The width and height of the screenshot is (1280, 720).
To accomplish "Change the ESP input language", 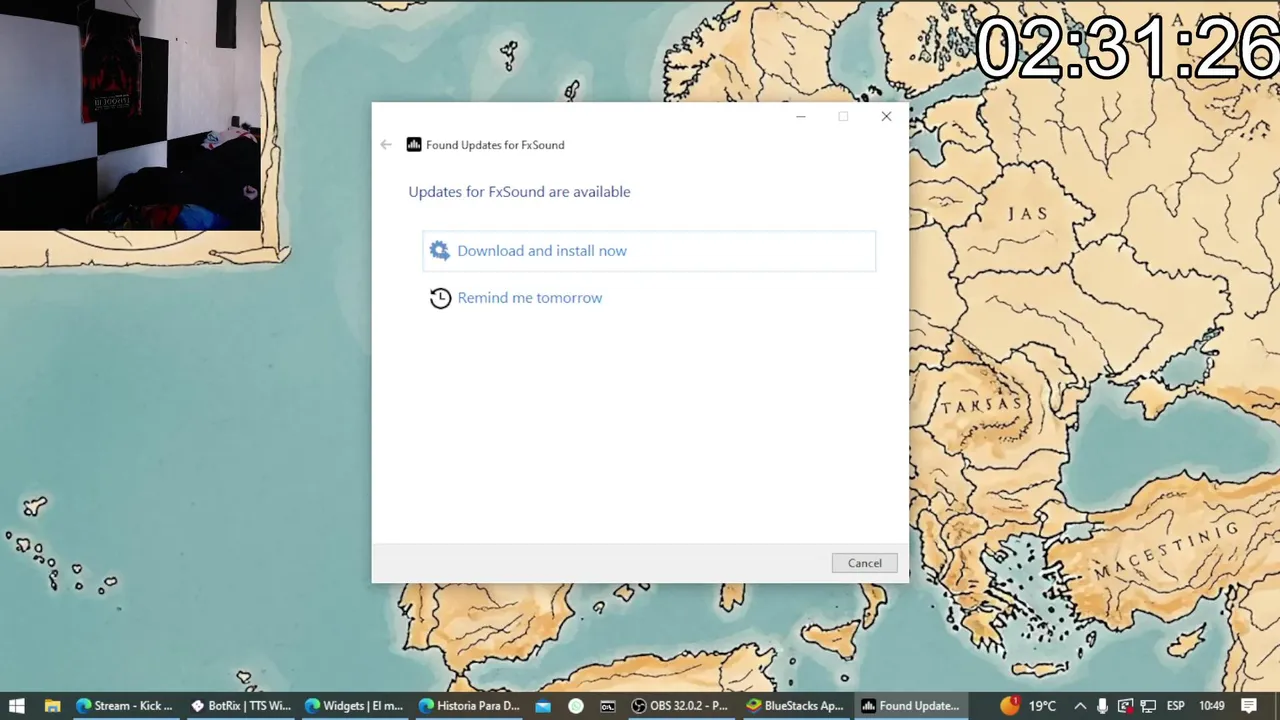I will [x=1176, y=705].
